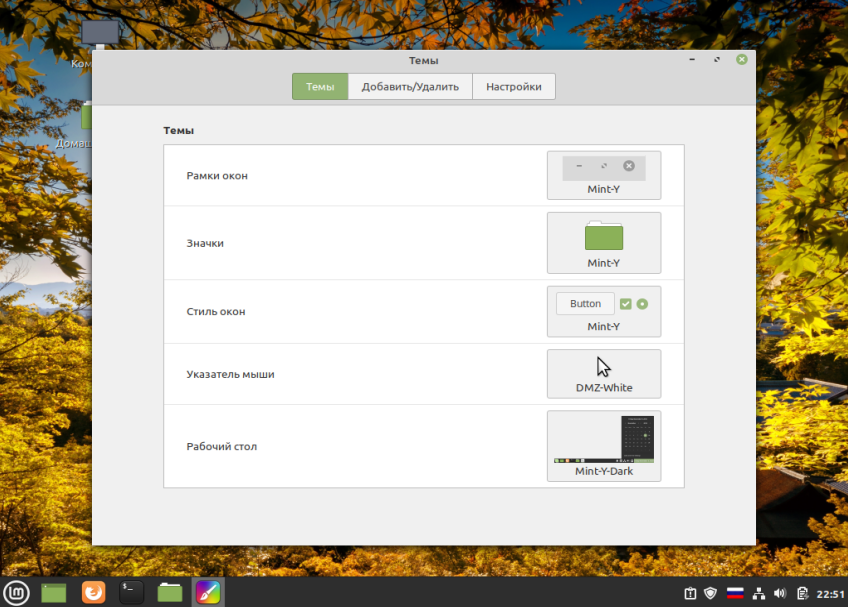Click the show desktop taskbar icon
848x607 pixels.
click(x=54, y=593)
